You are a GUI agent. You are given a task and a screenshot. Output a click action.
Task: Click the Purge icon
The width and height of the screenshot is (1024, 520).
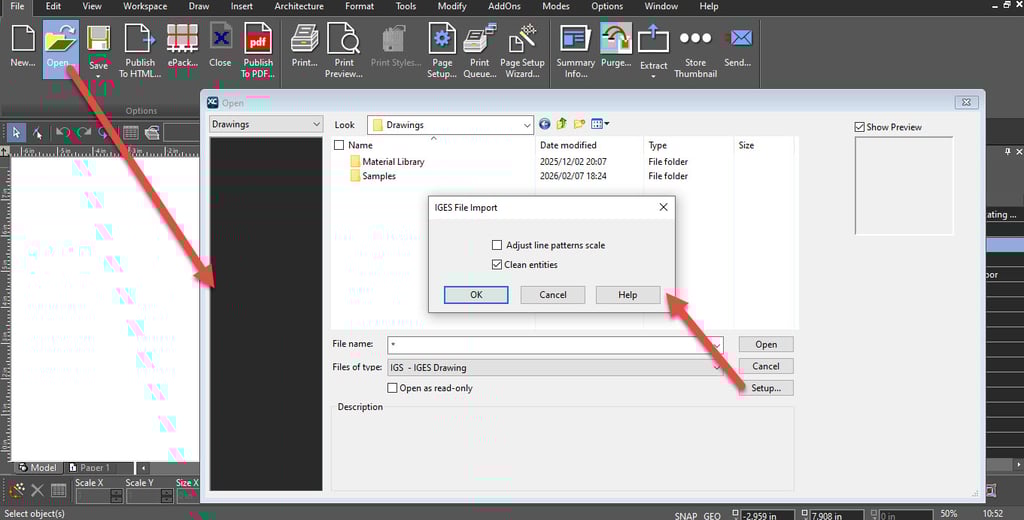coord(616,38)
